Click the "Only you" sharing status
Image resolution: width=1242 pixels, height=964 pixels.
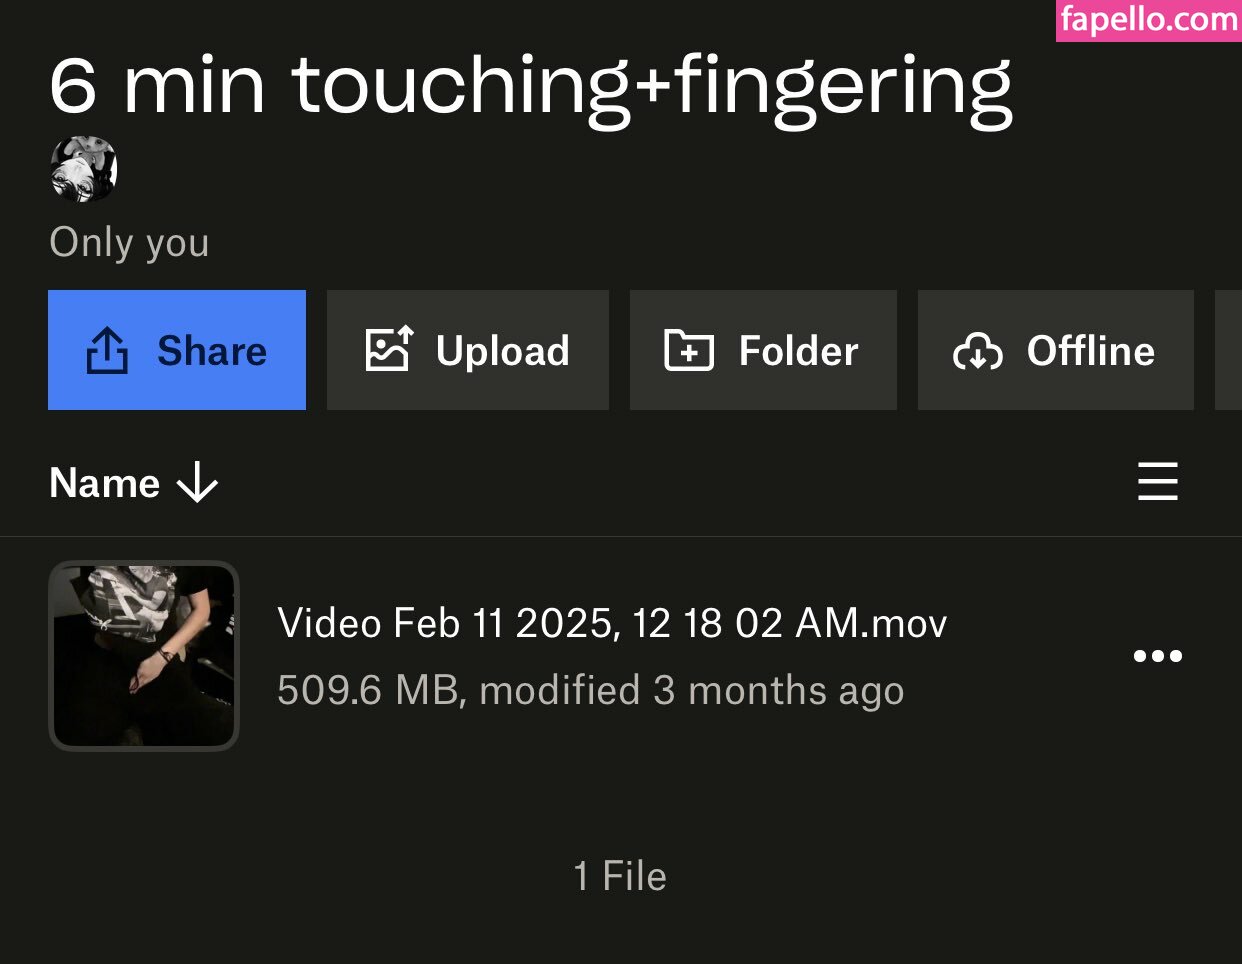coord(129,242)
